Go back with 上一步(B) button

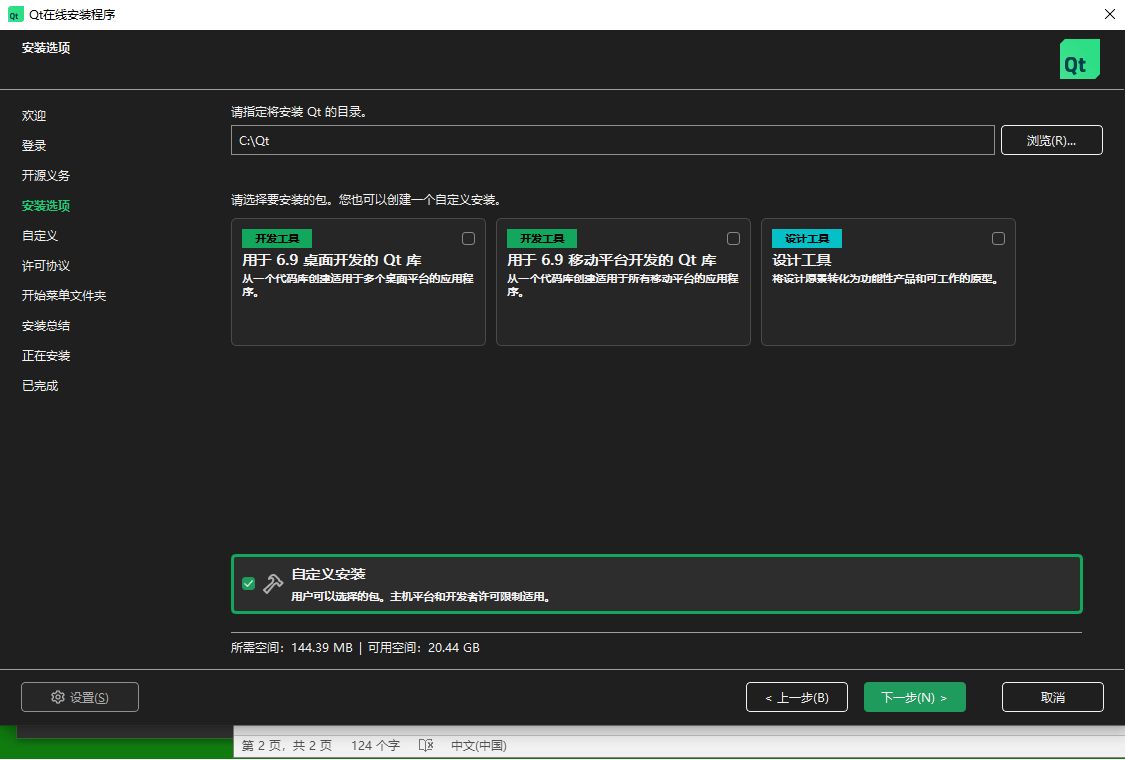[796, 697]
